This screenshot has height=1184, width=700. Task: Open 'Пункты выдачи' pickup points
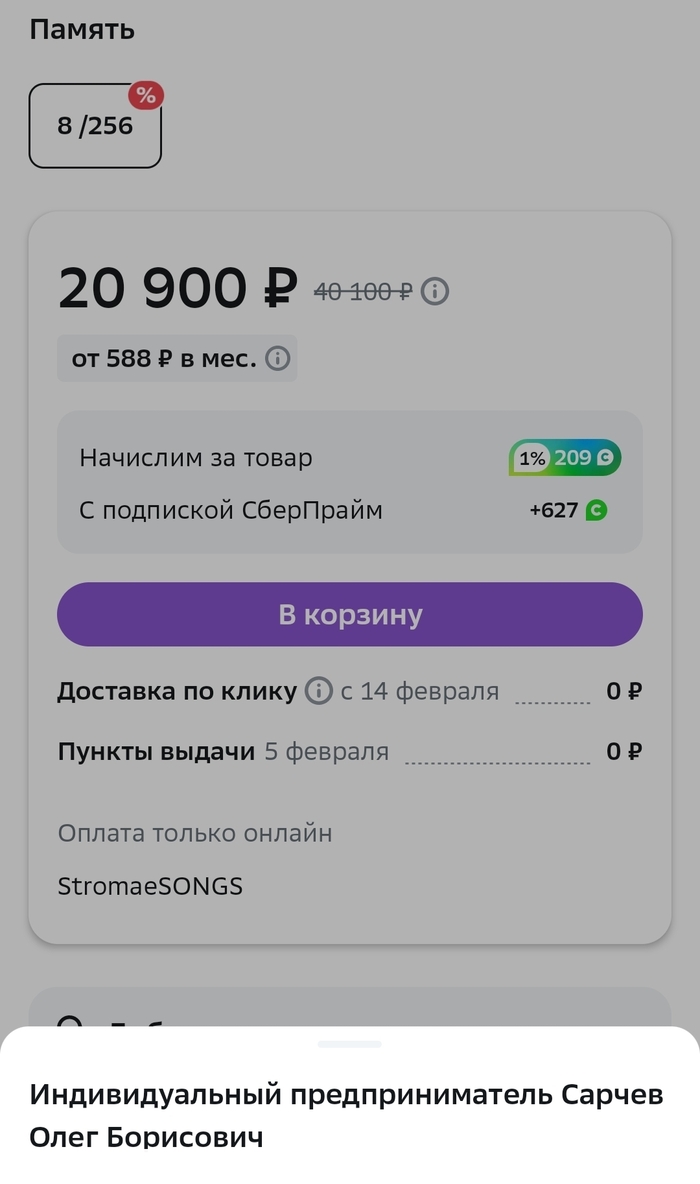156,752
